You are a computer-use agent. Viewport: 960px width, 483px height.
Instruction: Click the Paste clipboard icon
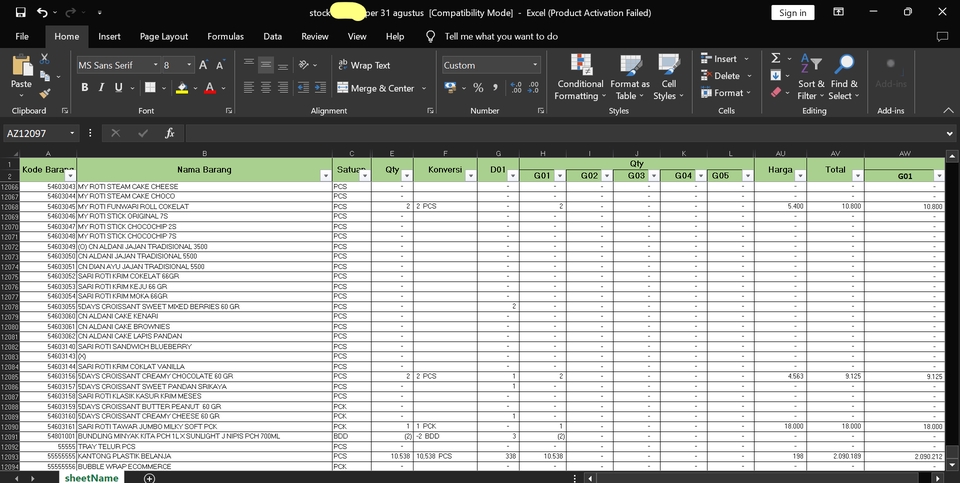tap(22, 66)
